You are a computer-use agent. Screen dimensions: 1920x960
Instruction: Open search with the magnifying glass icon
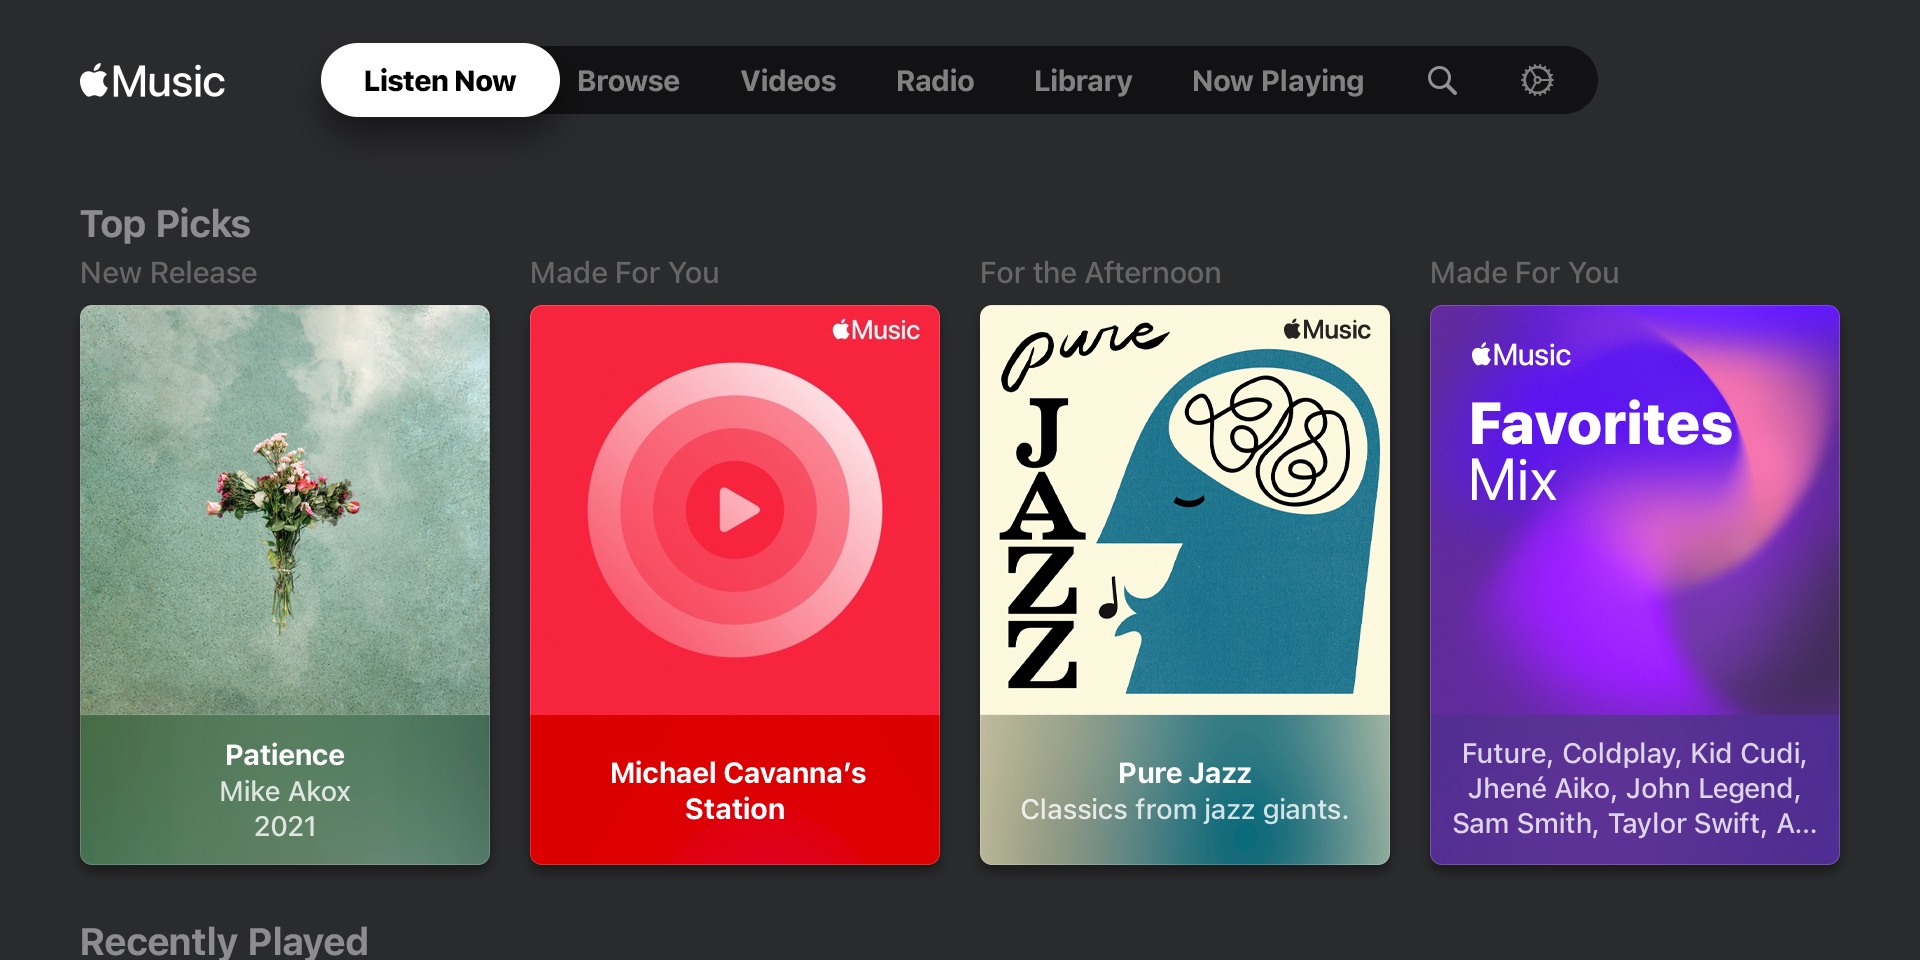tap(1441, 80)
